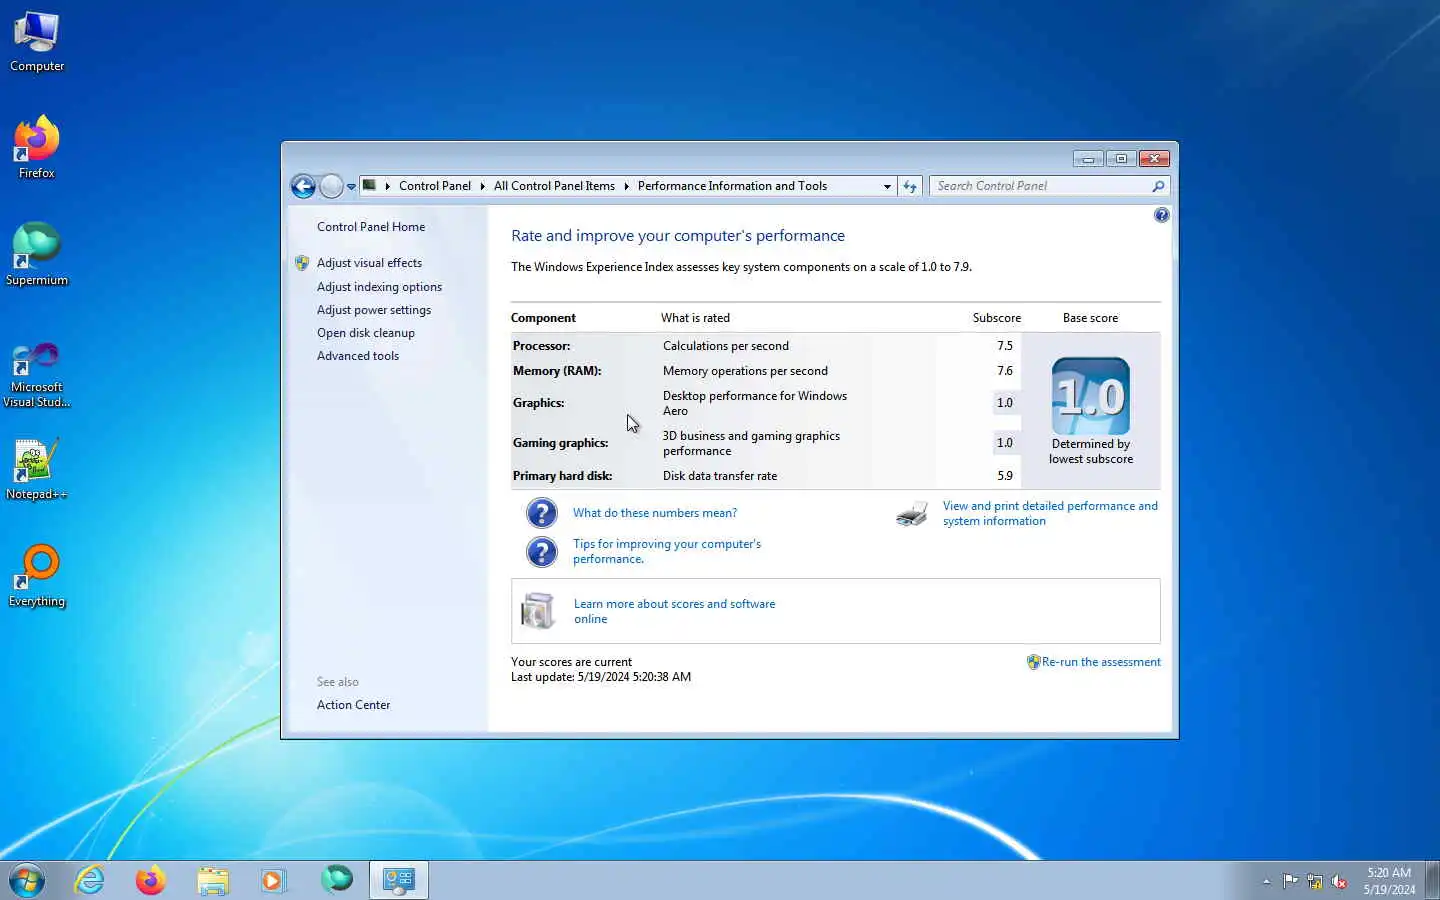The image size is (1440, 900).
Task: Open Control Panel Home link
Action: coord(371,227)
